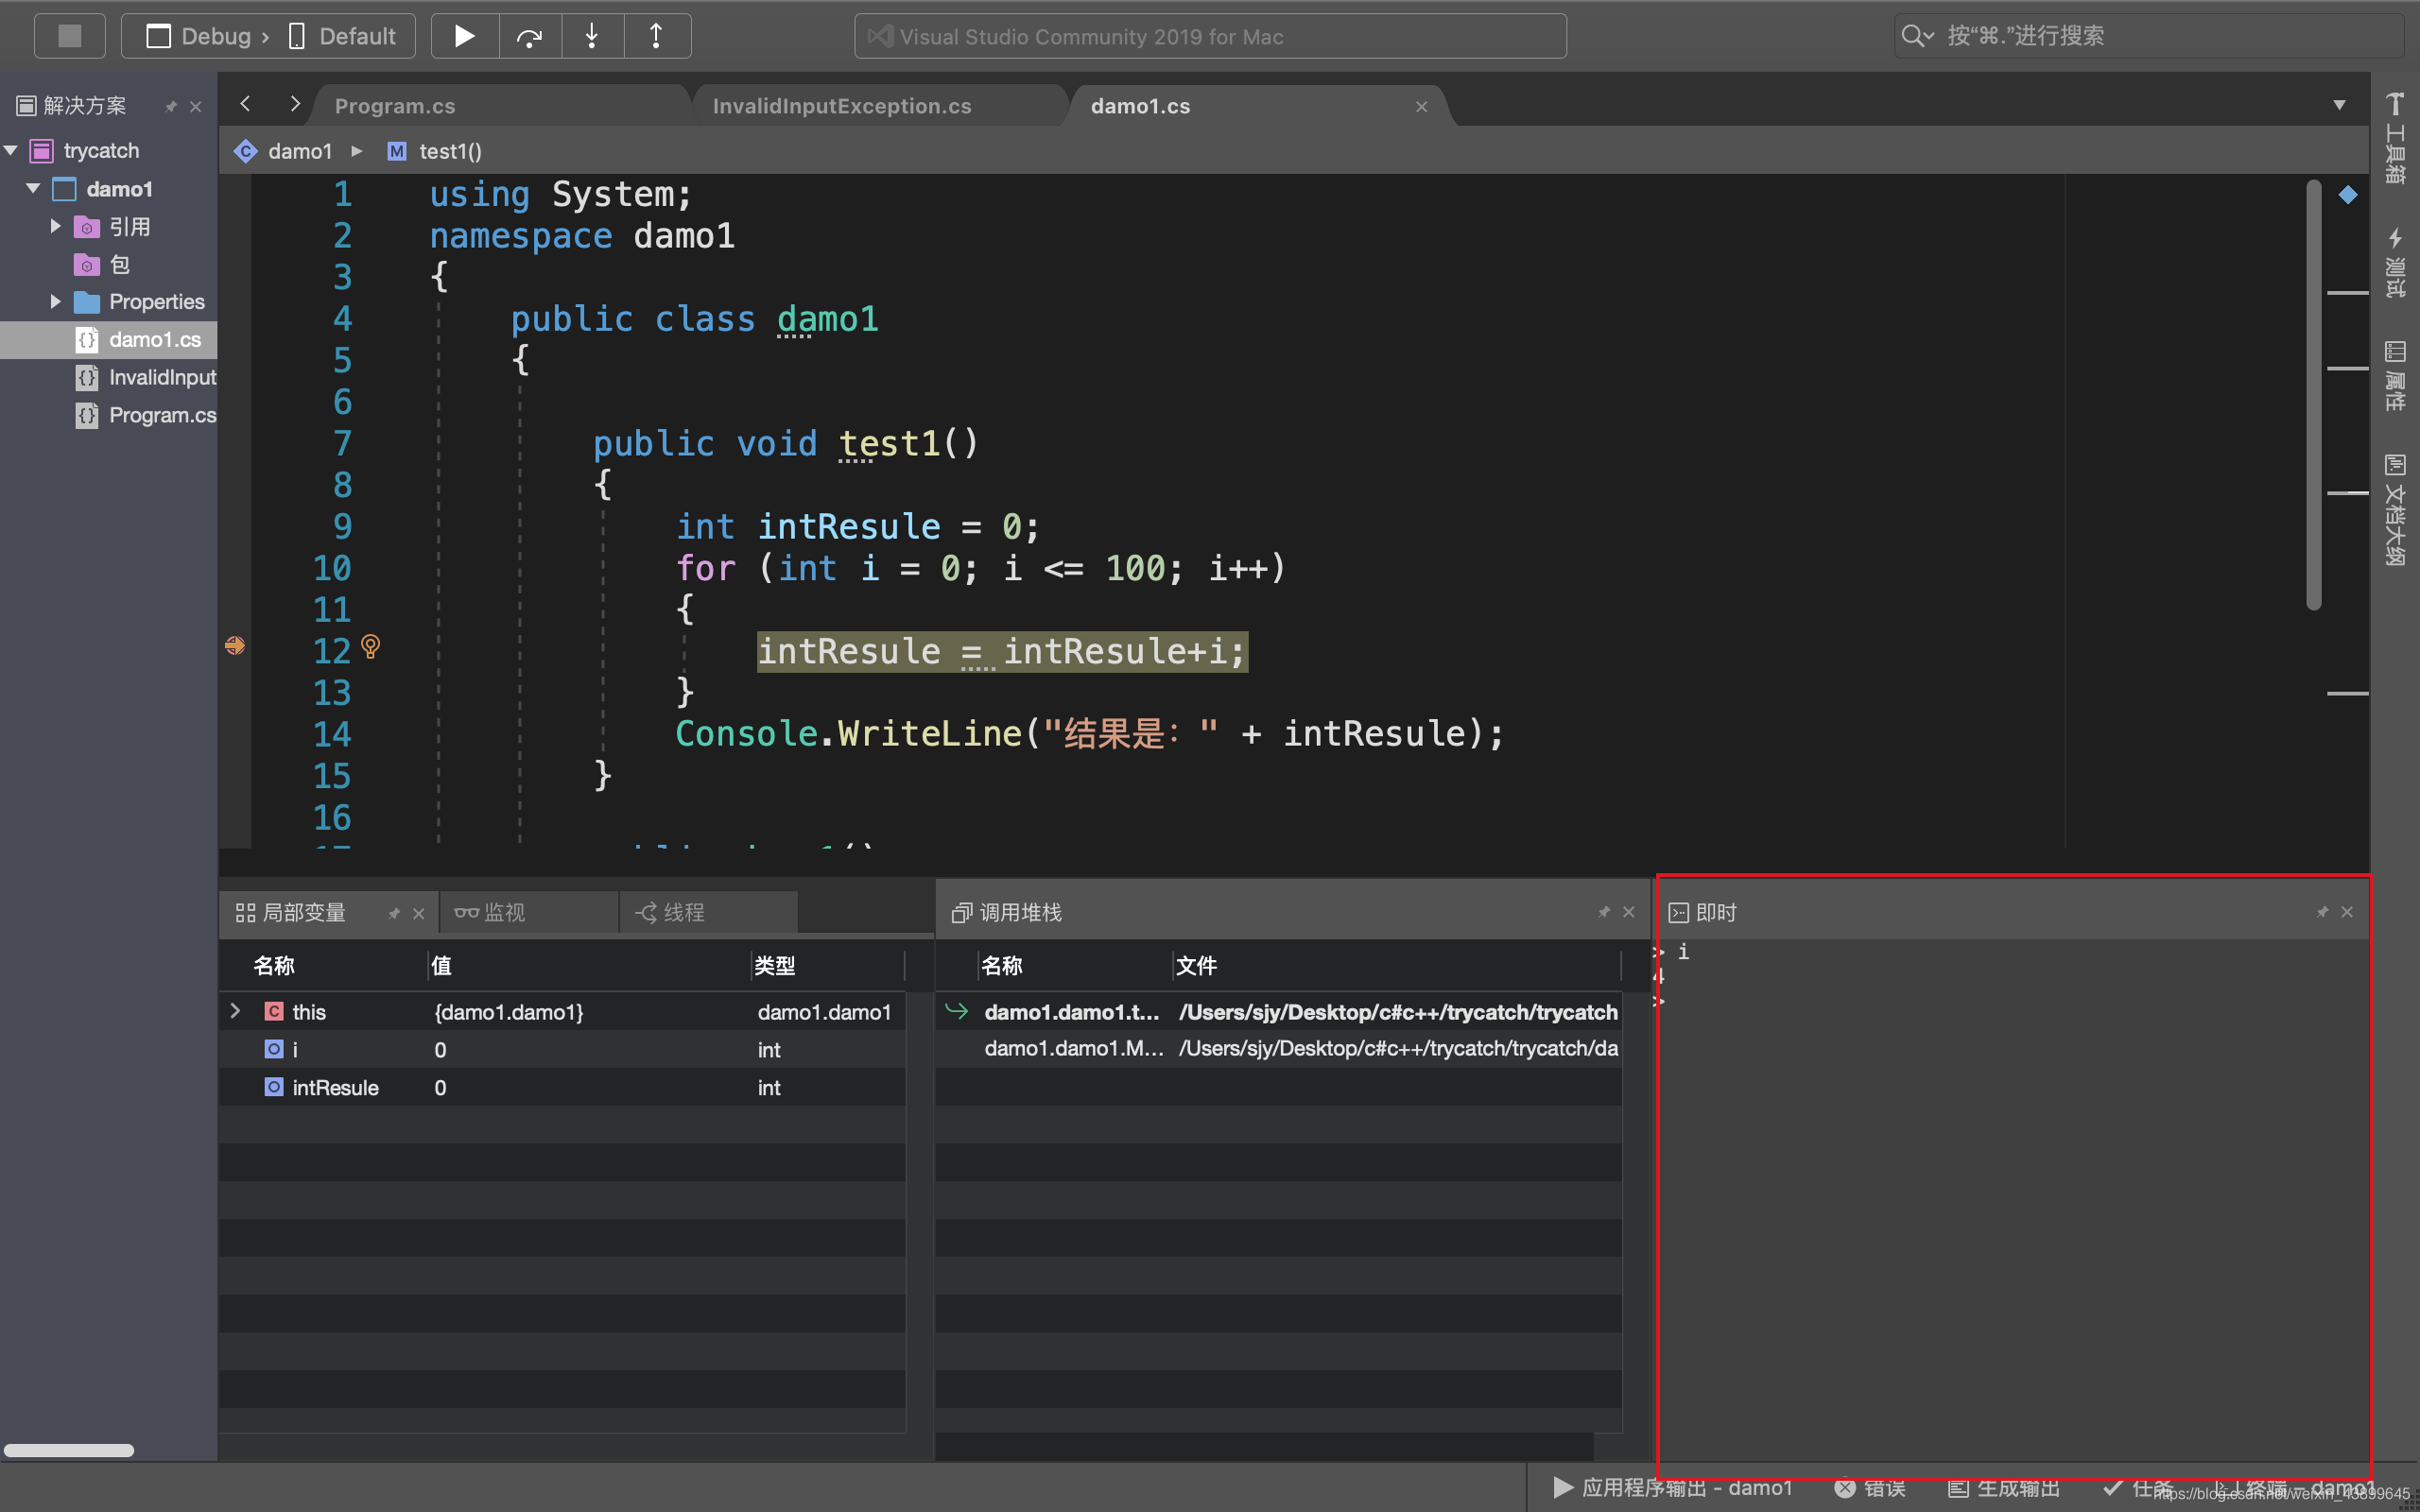Expand the 'this' variable row
2420x1512 pixels.
[235, 1011]
